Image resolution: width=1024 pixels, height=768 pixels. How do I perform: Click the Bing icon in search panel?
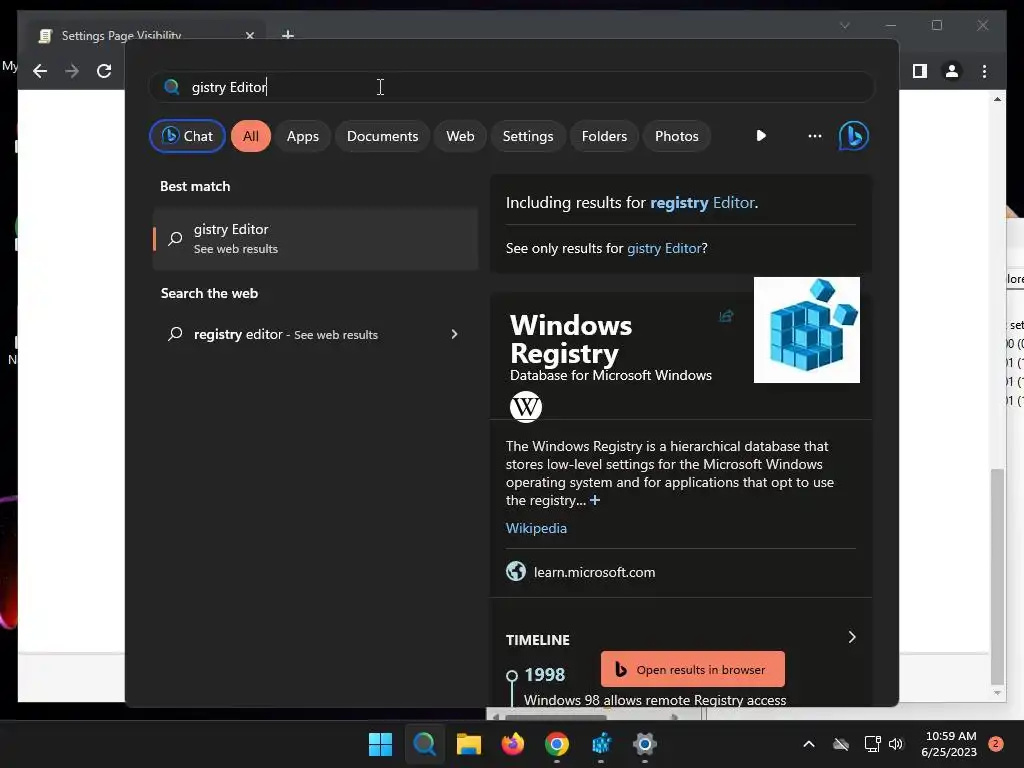point(854,136)
